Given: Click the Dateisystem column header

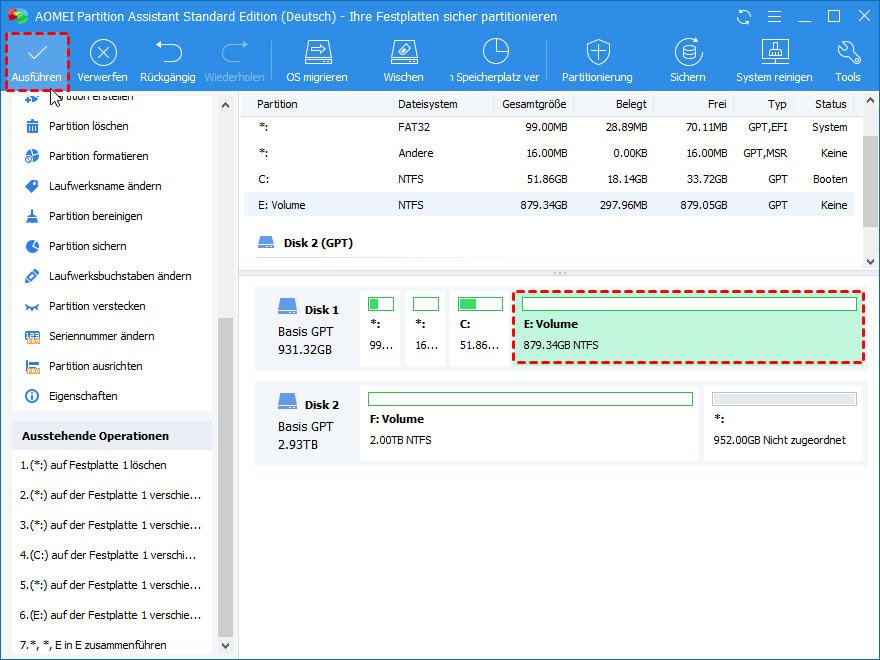Looking at the screenshot, I should 427,104.
